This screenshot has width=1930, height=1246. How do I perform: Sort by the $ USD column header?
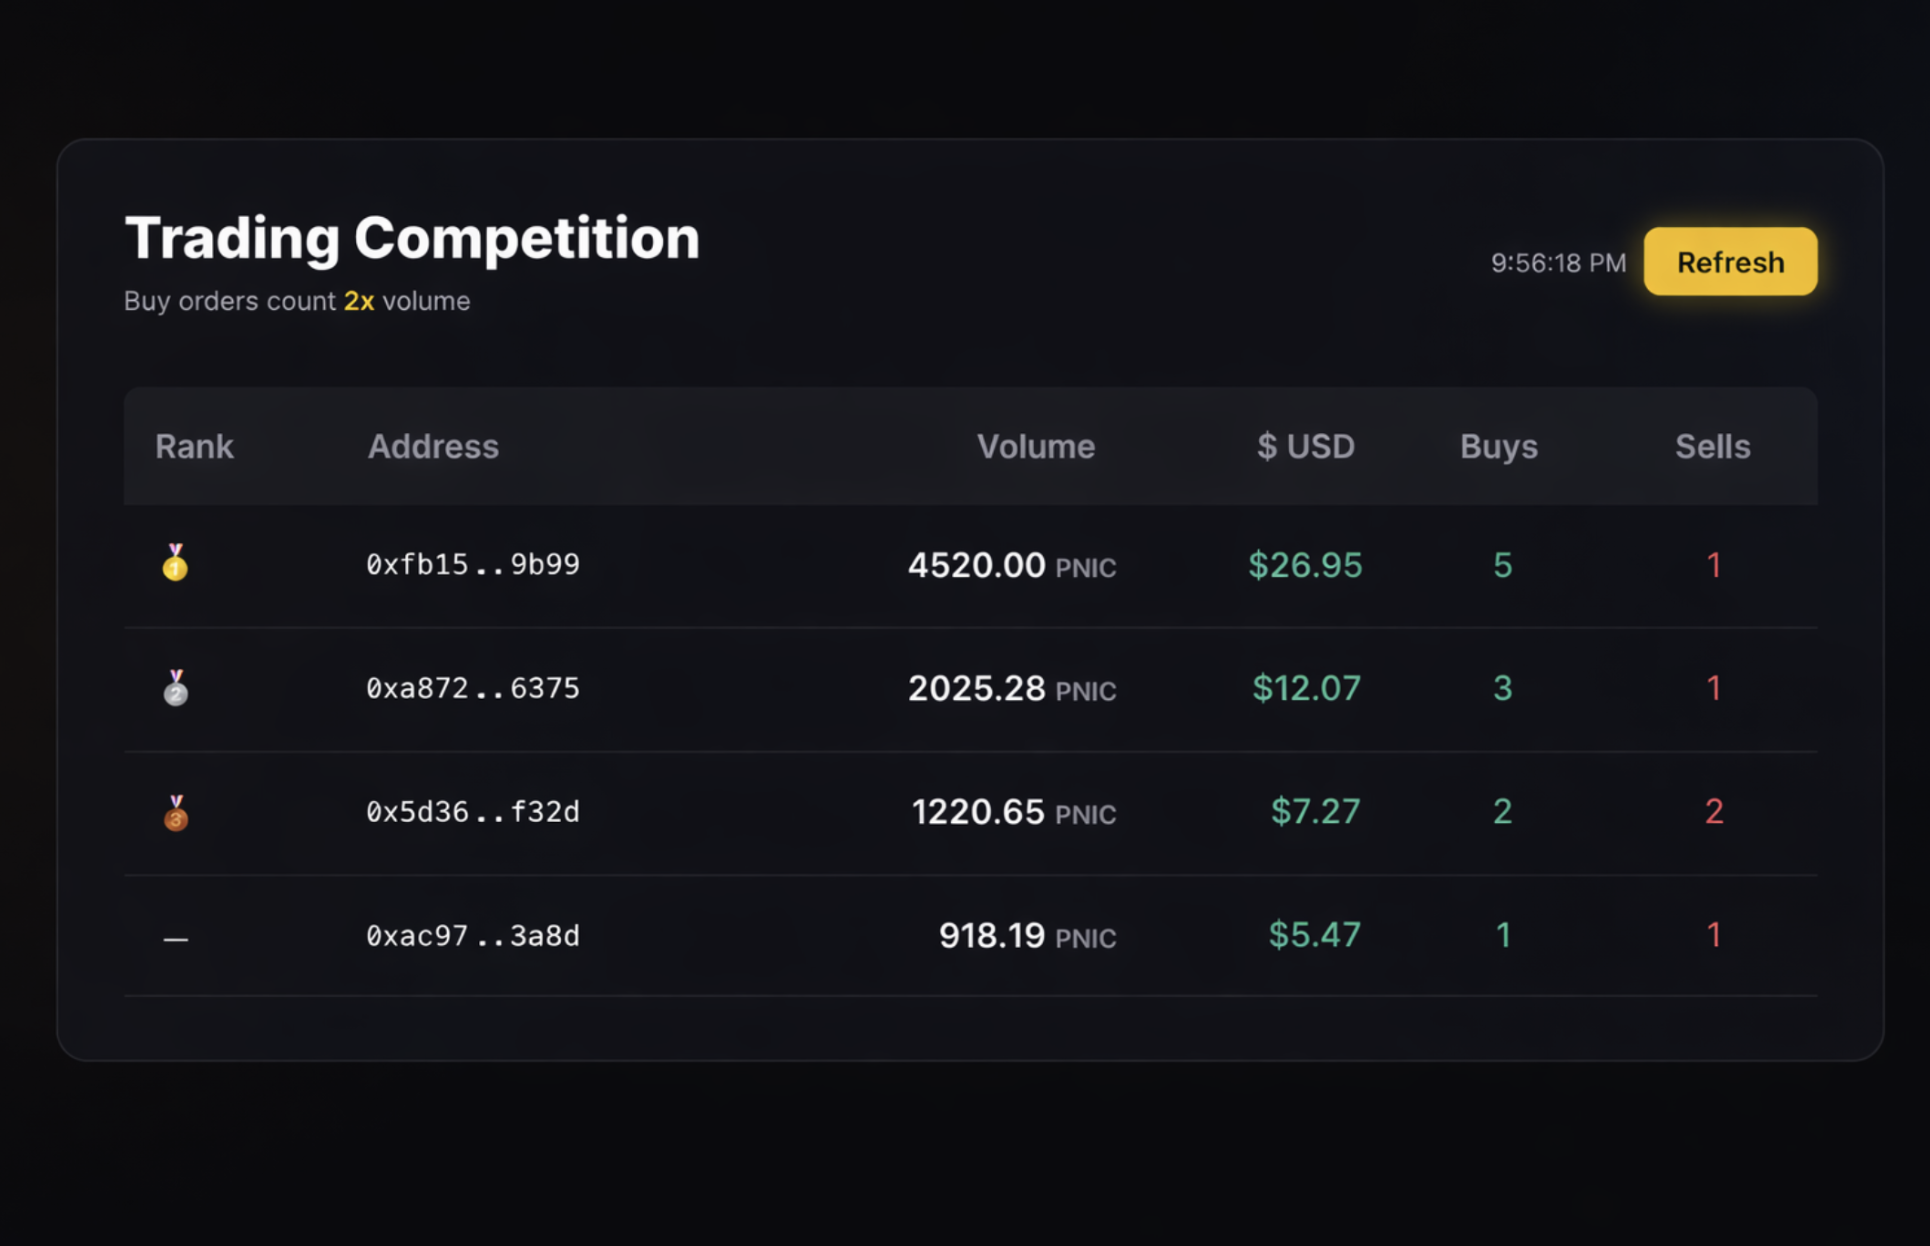pyautogui.click(x=1306, y=446)
